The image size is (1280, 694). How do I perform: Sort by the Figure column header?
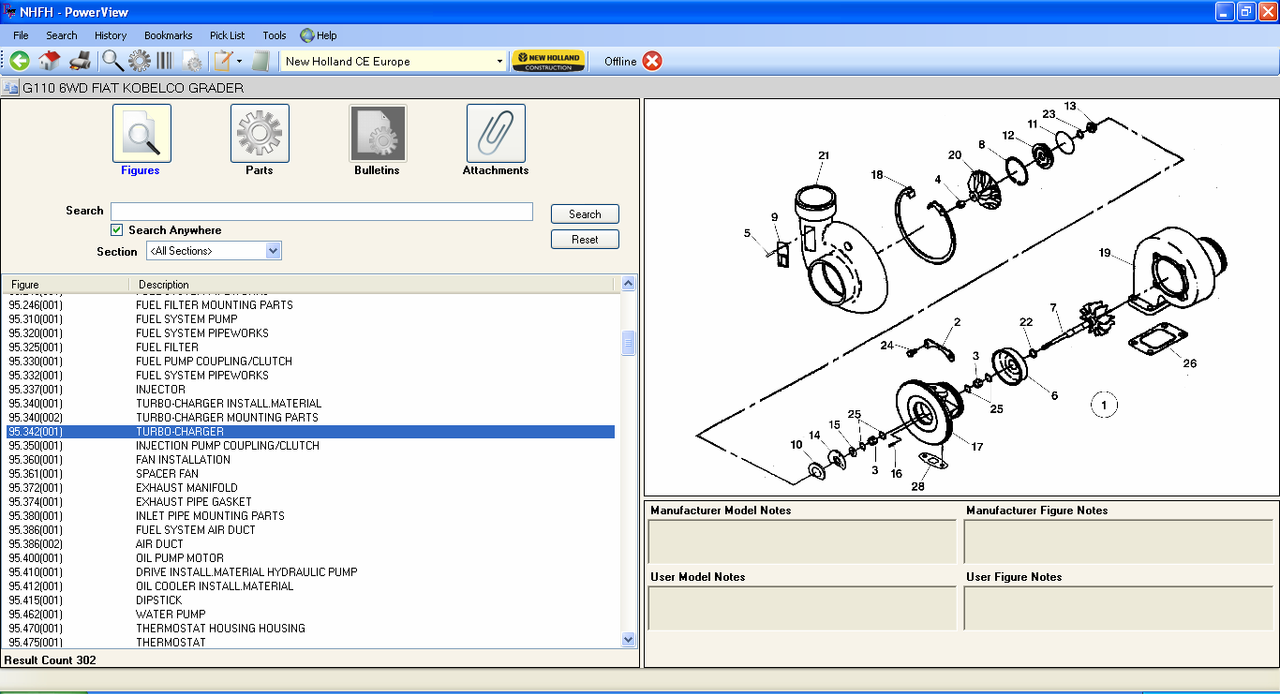tap(65, 284)
